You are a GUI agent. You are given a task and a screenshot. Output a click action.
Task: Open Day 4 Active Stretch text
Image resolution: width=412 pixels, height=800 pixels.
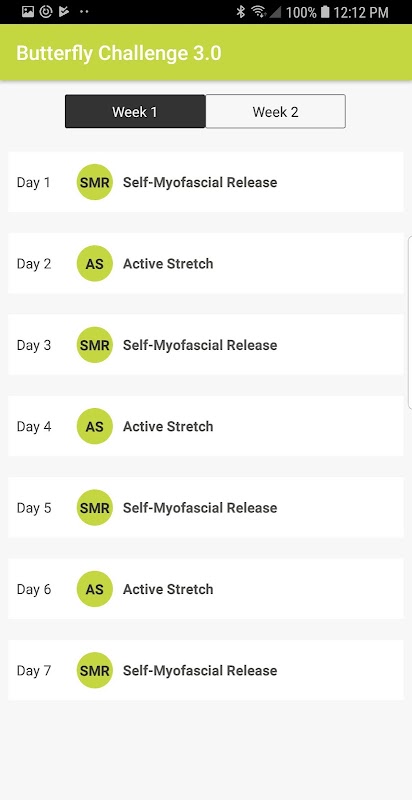pos(168,427)
